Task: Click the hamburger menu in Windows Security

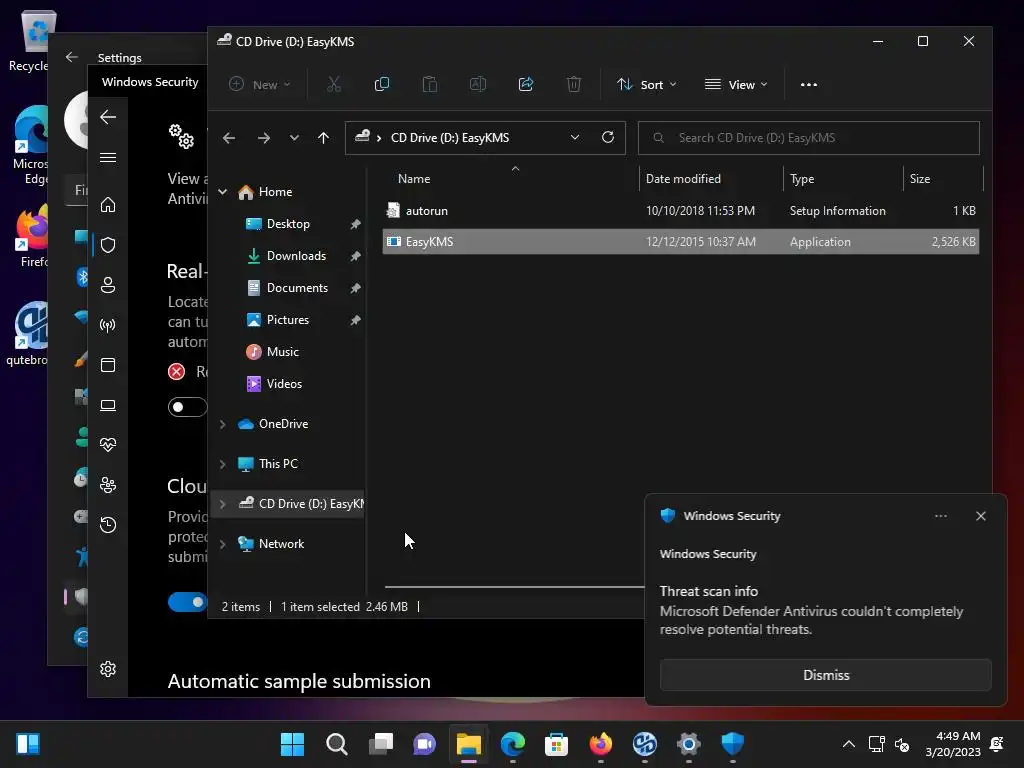Action: [108, 157]
